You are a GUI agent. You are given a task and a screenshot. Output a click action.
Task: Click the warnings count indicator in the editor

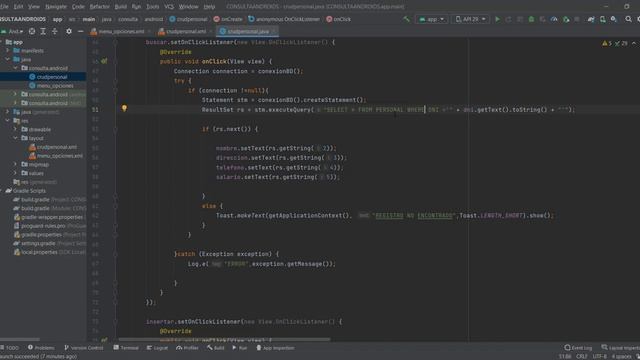tap(607, 43)
